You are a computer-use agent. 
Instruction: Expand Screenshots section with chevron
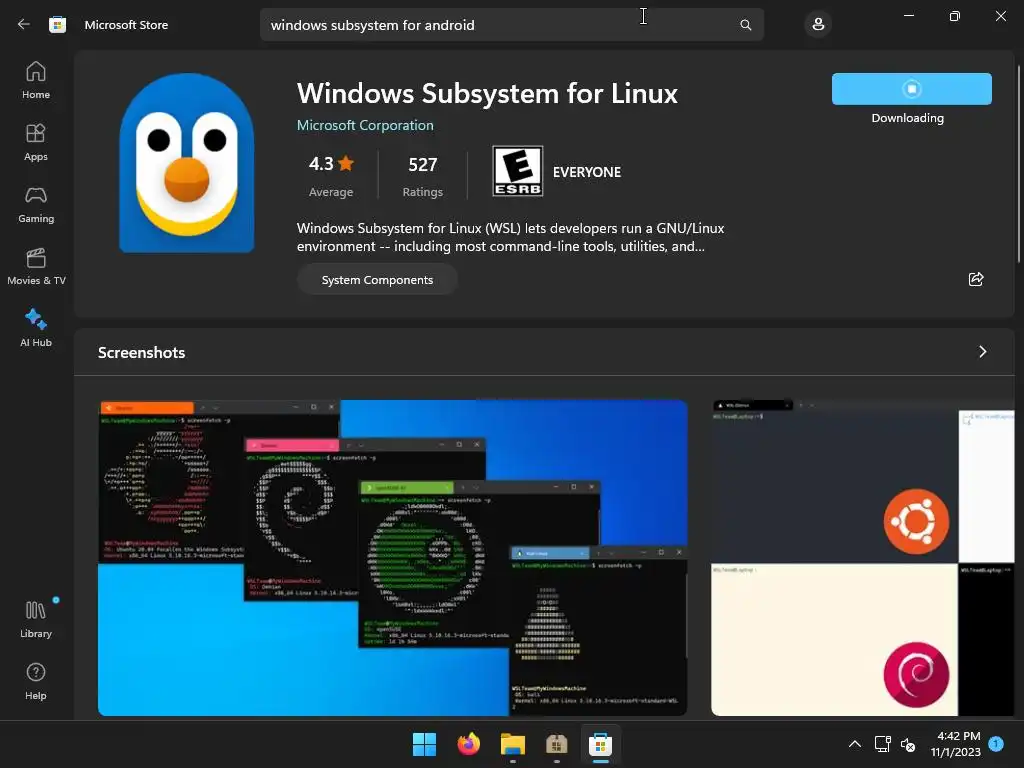982,352
